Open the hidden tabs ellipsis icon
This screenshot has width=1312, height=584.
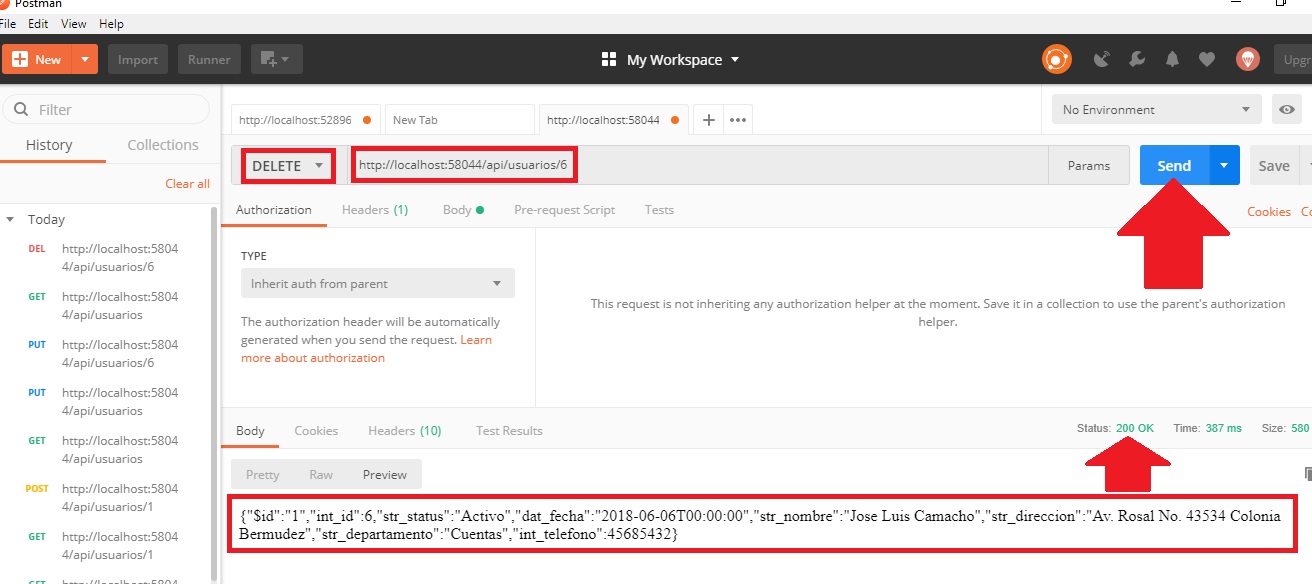737,119
